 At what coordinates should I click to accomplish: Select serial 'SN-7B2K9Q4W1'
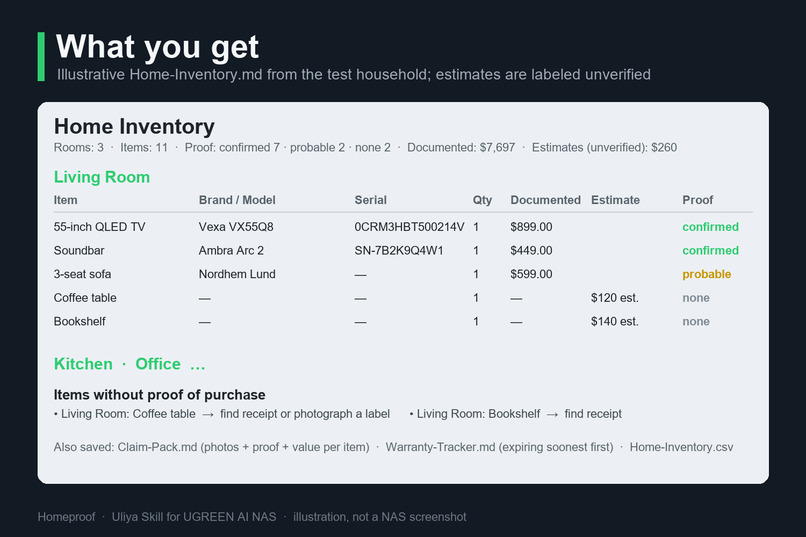[399, 250]
